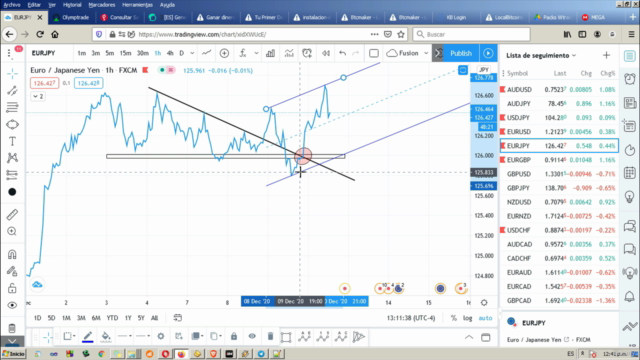Screen dimensions: 640x360
Task: Toggle the log scale option
Action: point(467,318)
